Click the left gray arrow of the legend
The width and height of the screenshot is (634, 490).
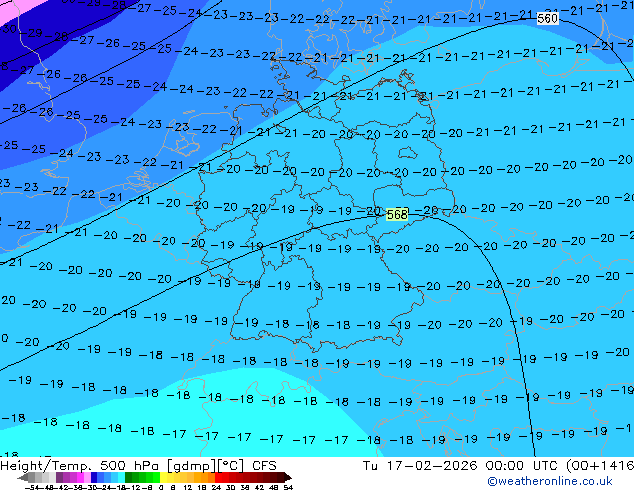(22, 478)
